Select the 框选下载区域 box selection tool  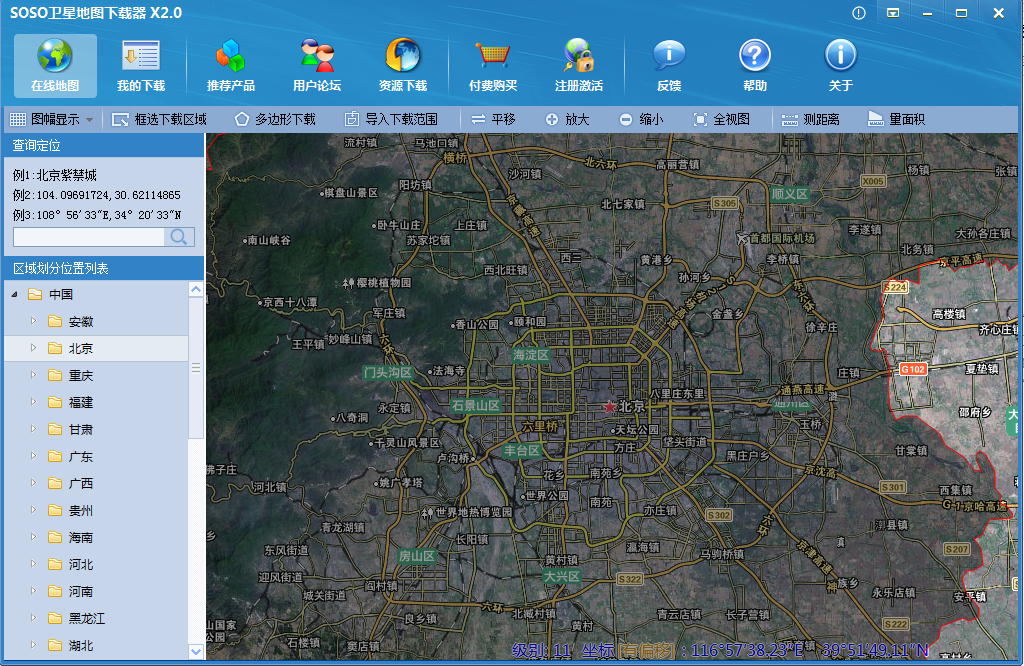coord(159,119)
